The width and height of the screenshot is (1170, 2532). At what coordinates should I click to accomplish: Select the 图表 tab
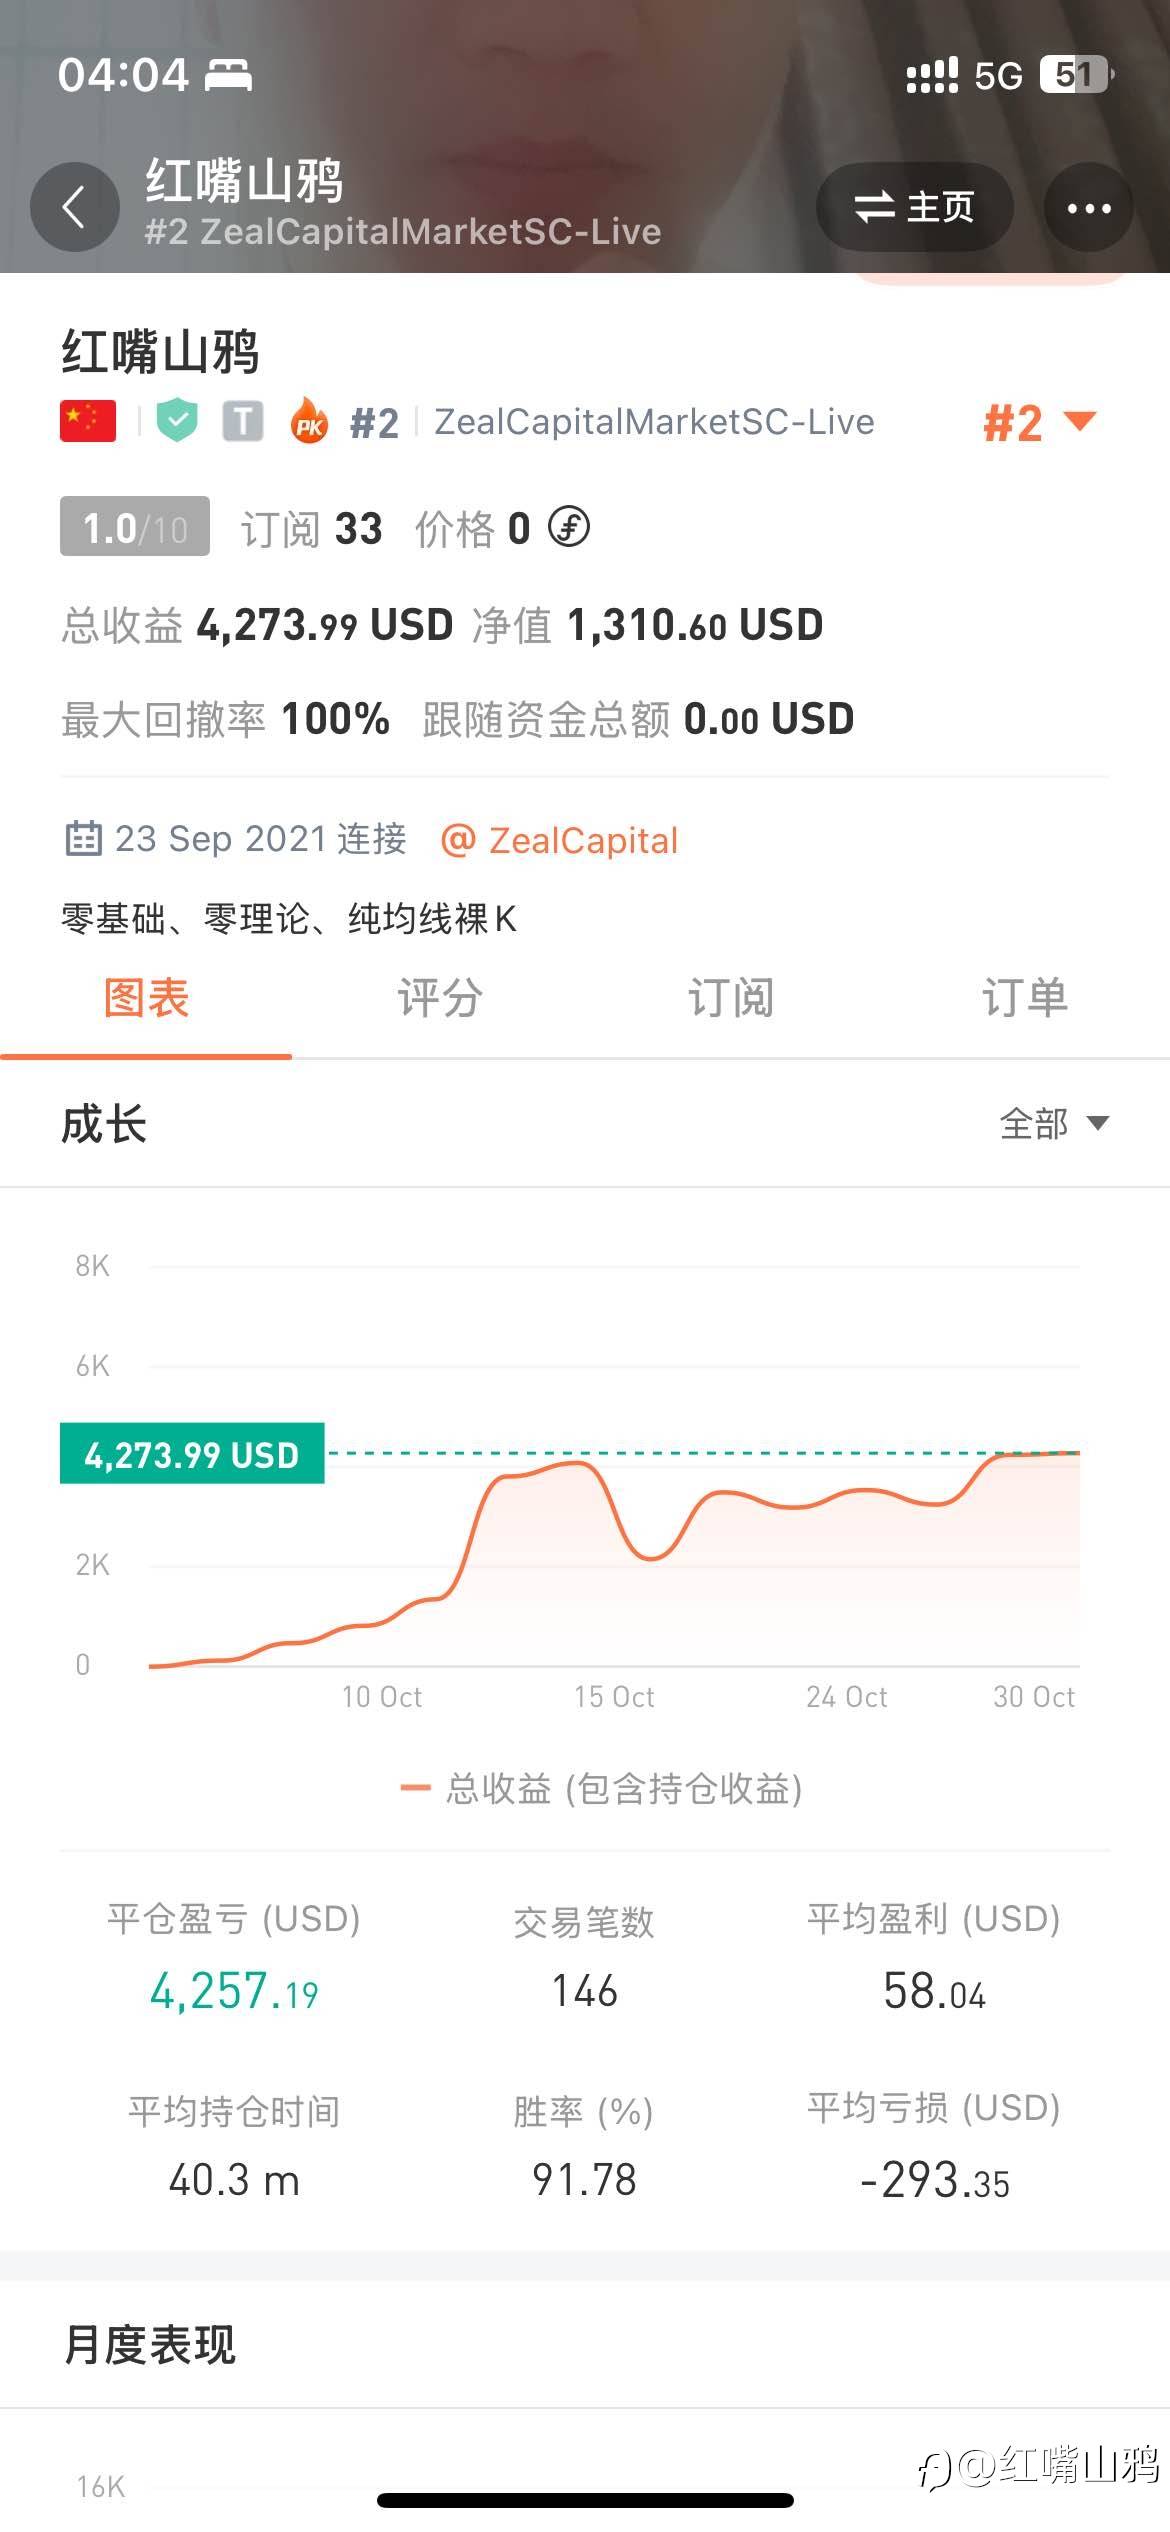146,998
